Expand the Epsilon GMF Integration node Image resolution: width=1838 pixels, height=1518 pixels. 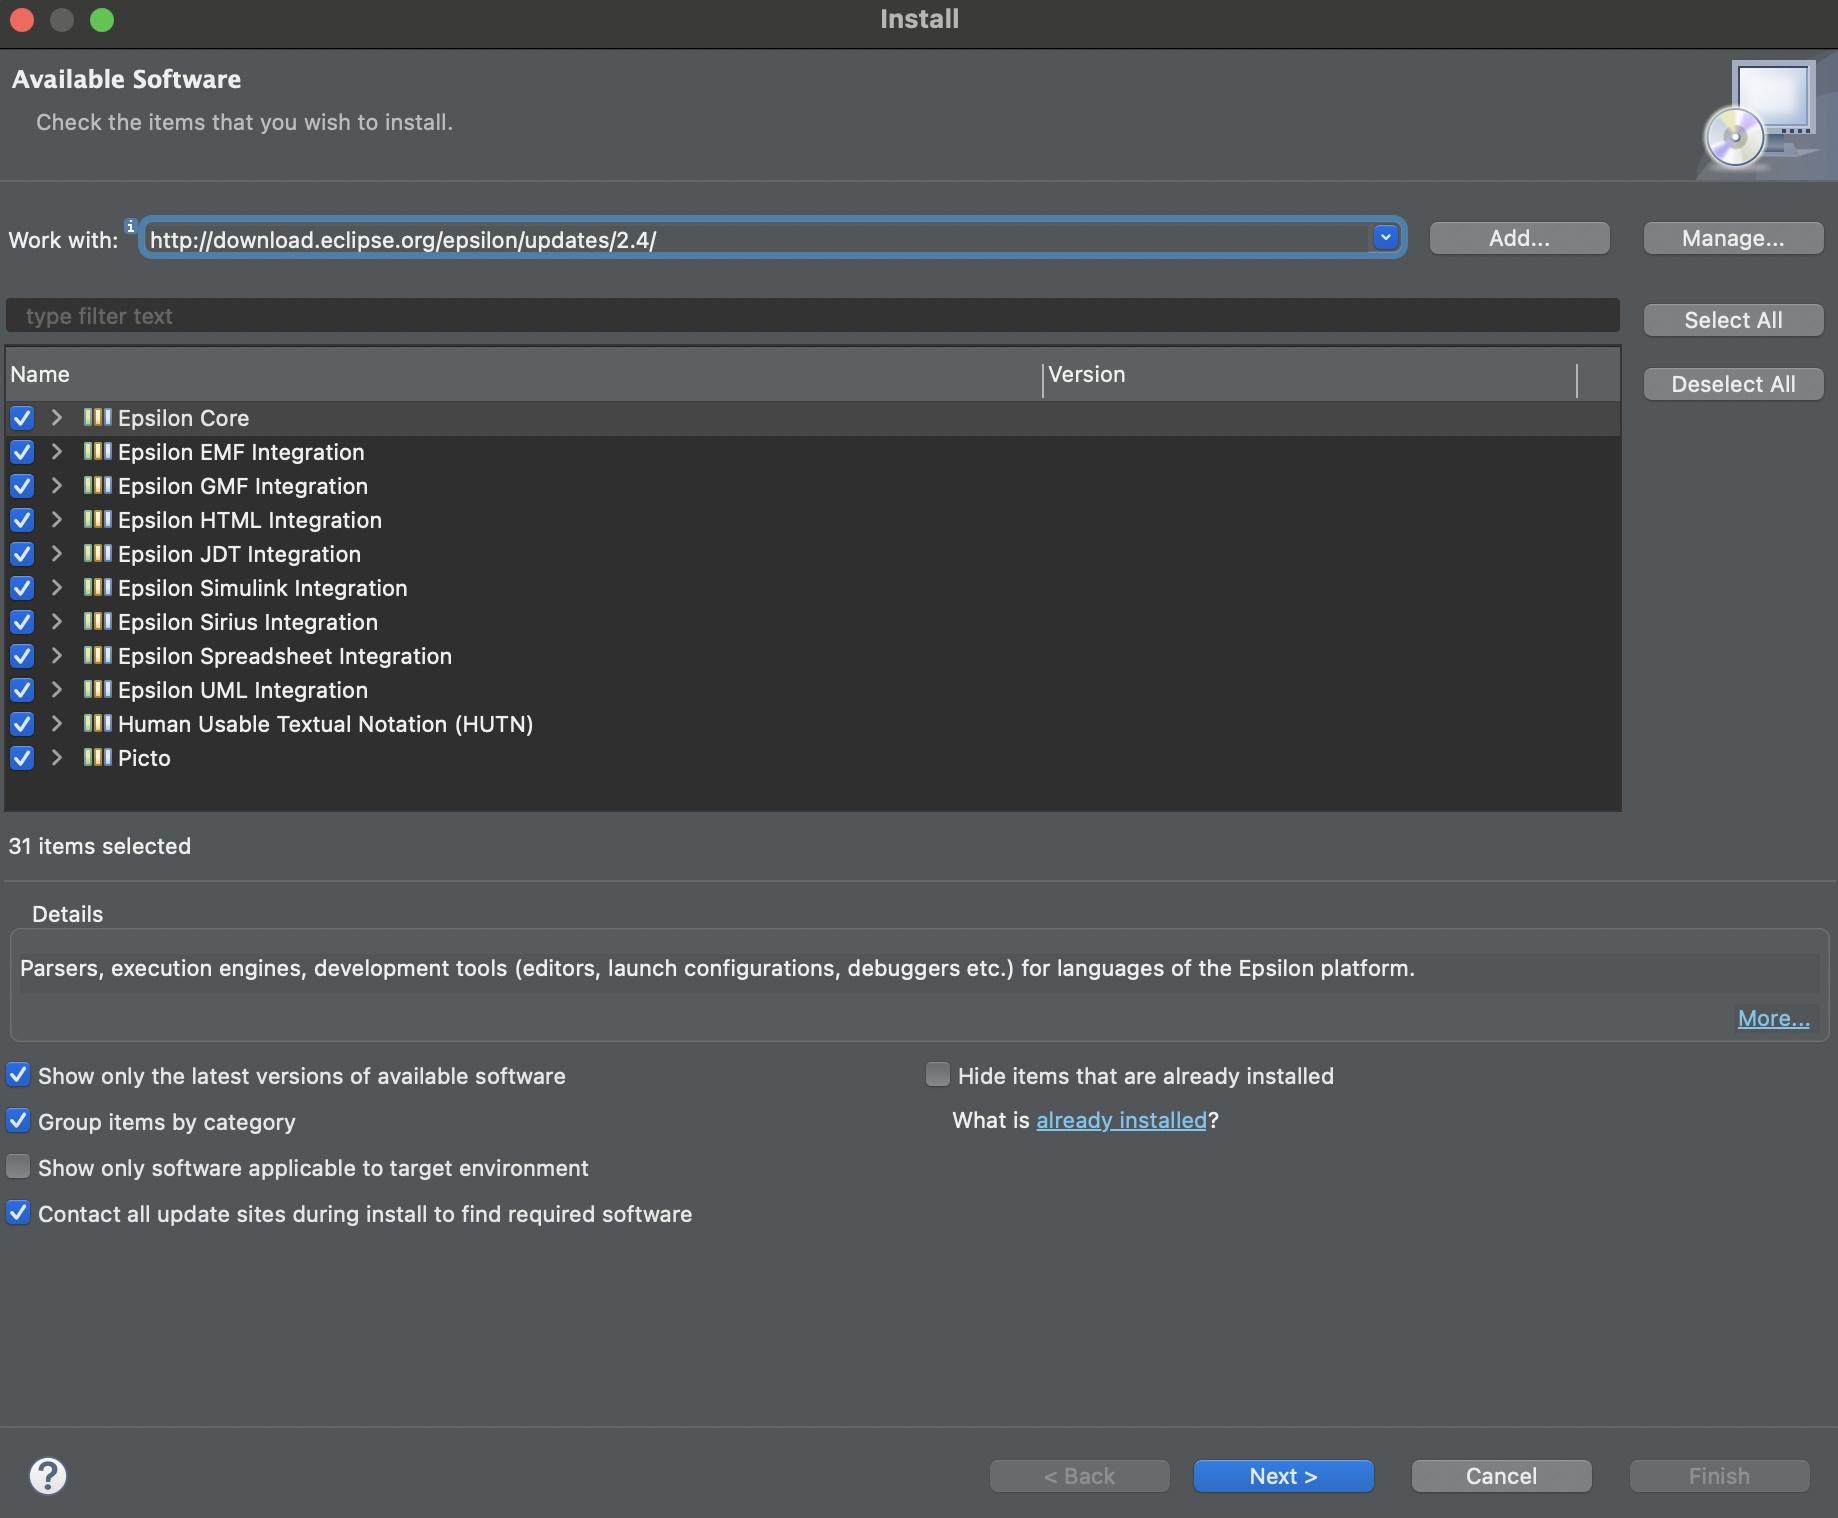click(x=57, y=486)
